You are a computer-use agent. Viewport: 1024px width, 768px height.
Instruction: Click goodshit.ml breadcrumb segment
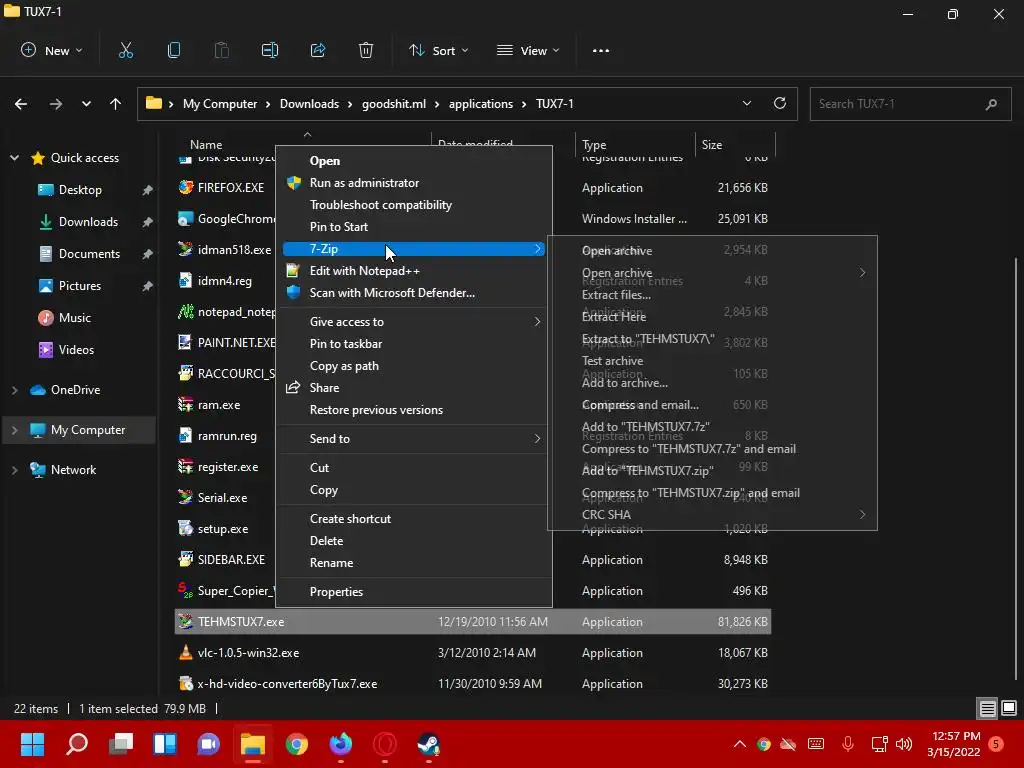click(x=394, y=104)
